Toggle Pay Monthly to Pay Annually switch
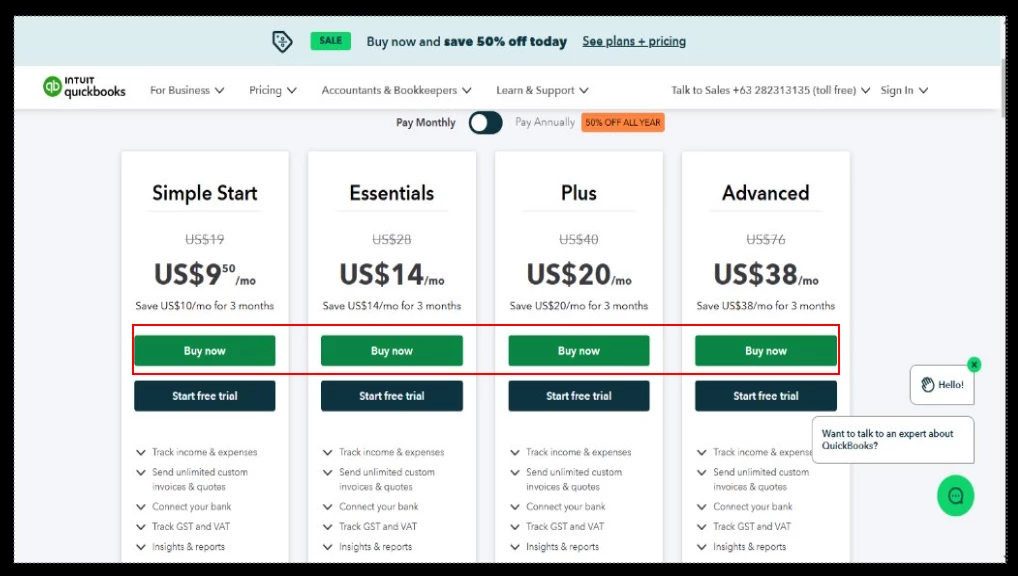Screen dimensions: 1018x576 [486, 122]
